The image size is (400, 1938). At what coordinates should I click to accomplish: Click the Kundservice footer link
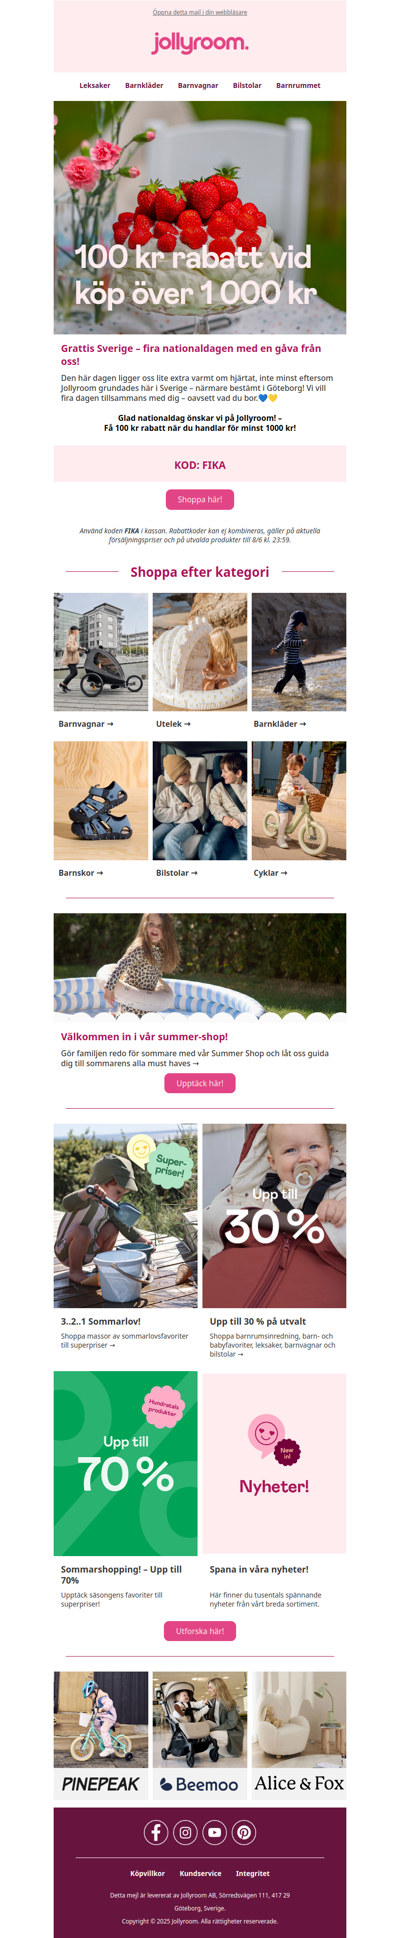tap(200, 1873)
